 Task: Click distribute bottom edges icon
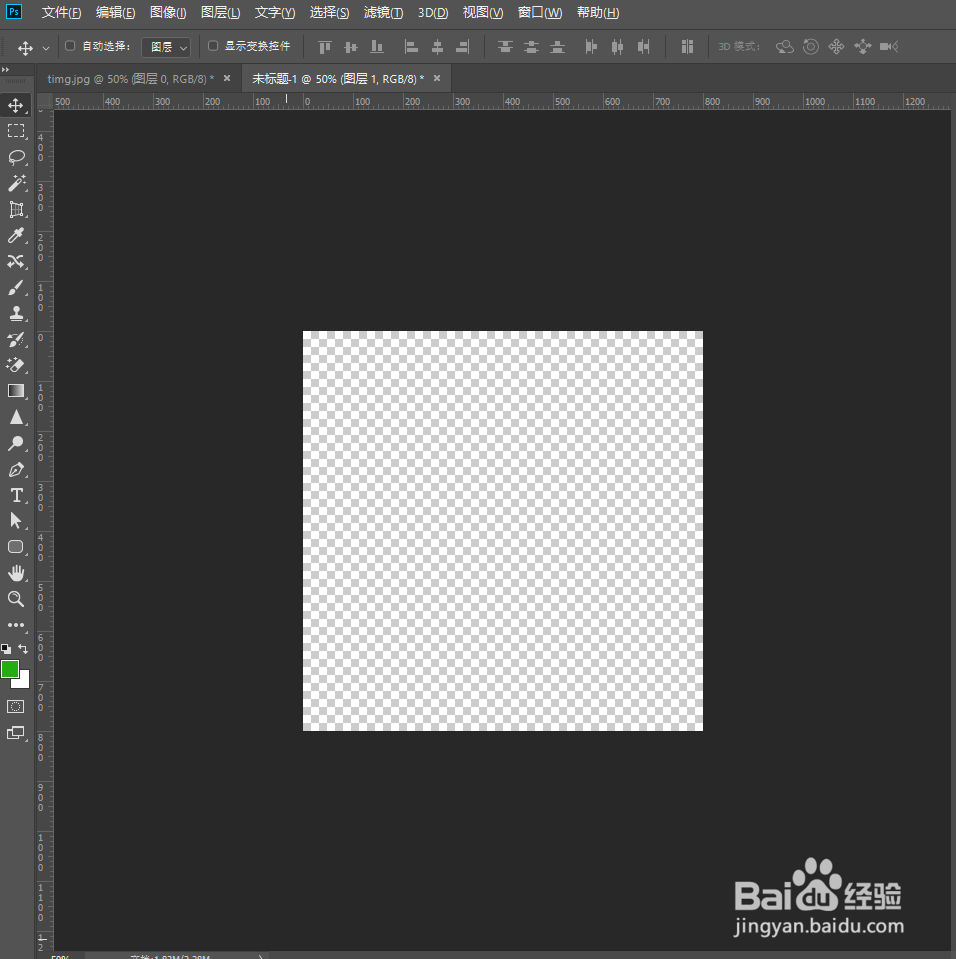click(x=557, y=46)
